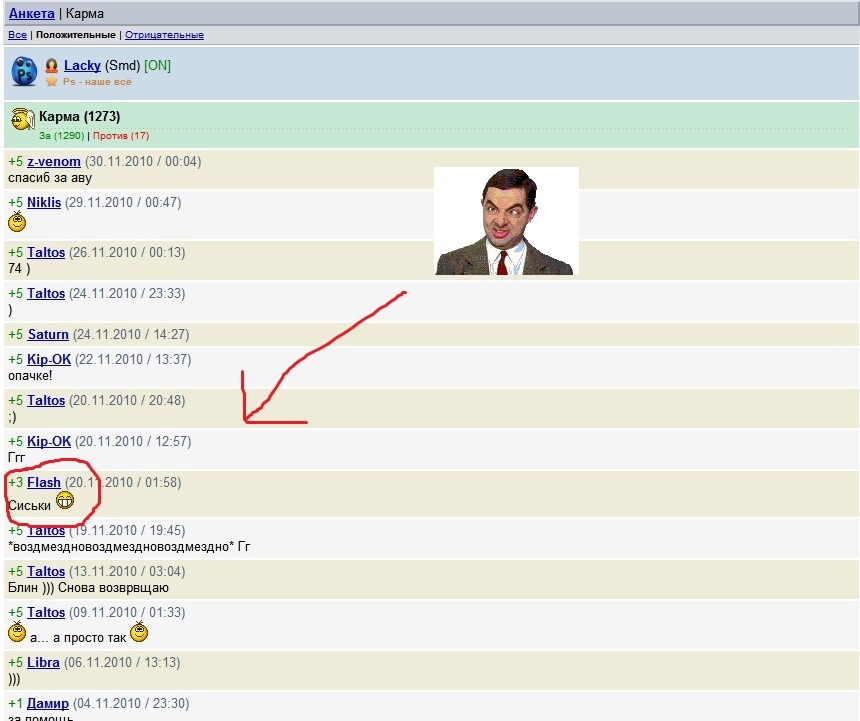Screen dimensions: 860x721
Task: Open the Lacky user profile link
Action: 82,65
